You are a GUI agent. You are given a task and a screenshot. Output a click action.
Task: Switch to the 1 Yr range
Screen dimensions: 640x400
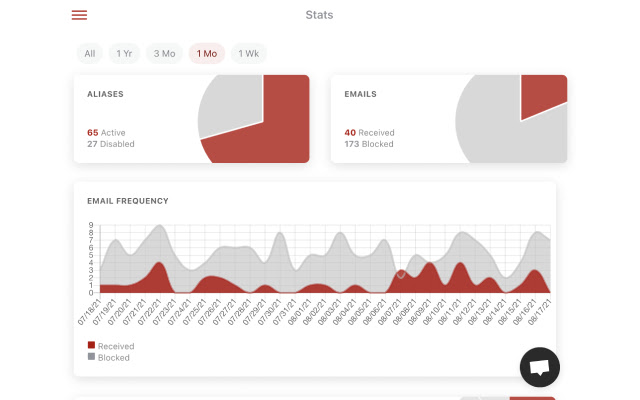124,53
